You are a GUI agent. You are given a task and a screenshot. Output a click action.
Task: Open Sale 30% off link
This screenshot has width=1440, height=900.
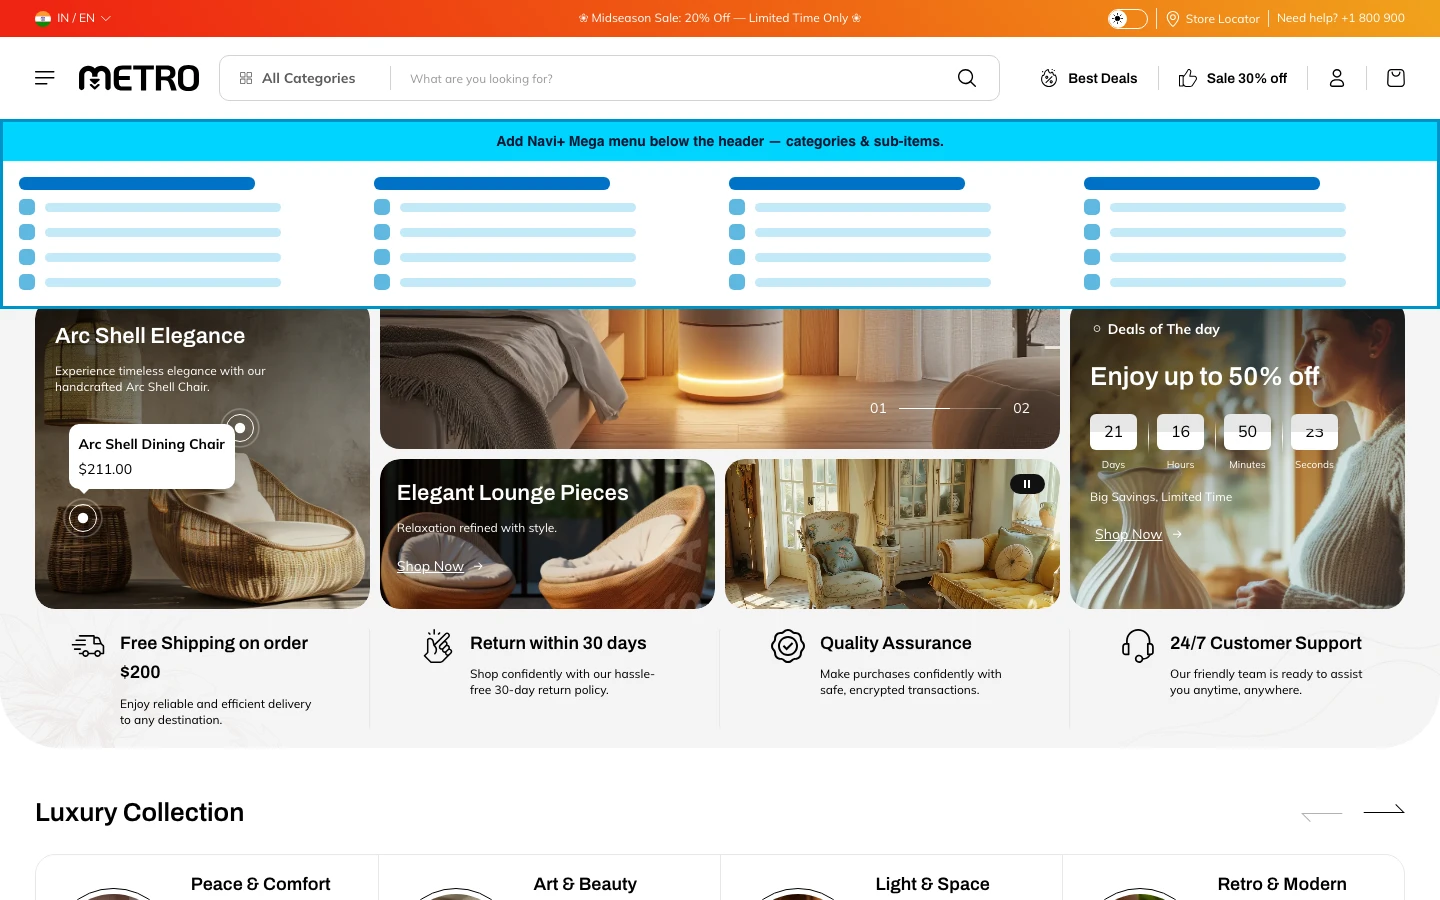pos(1233,78)
